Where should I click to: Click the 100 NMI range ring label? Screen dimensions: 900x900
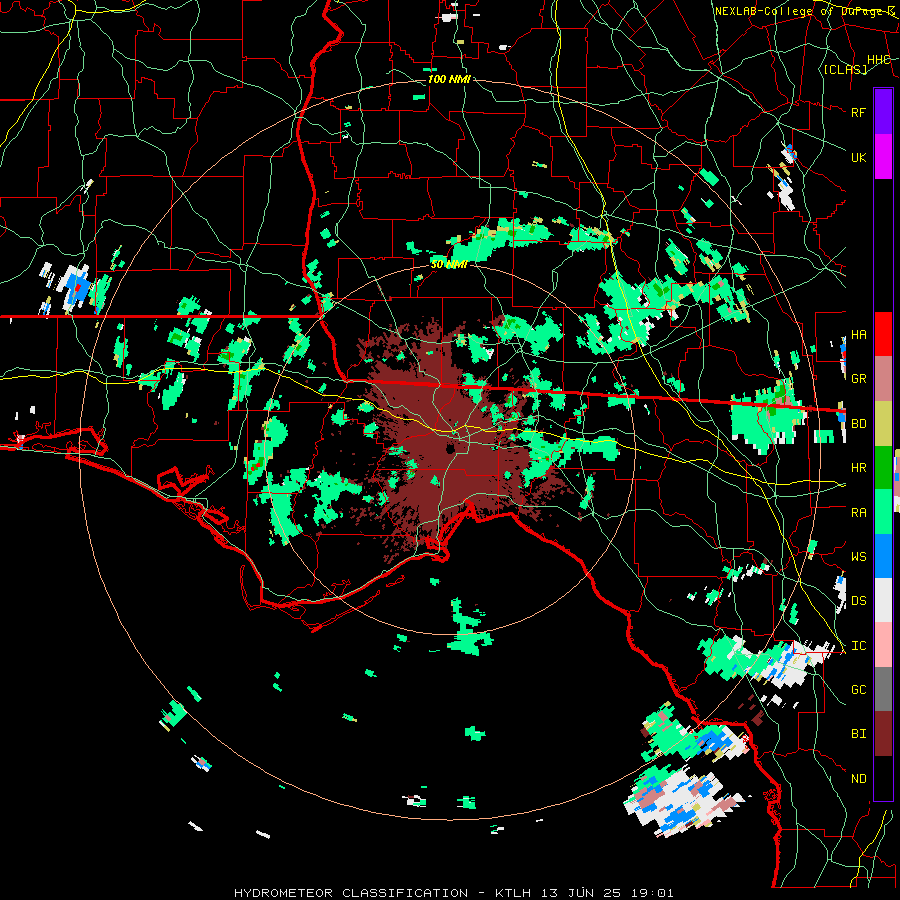point(449,79)
